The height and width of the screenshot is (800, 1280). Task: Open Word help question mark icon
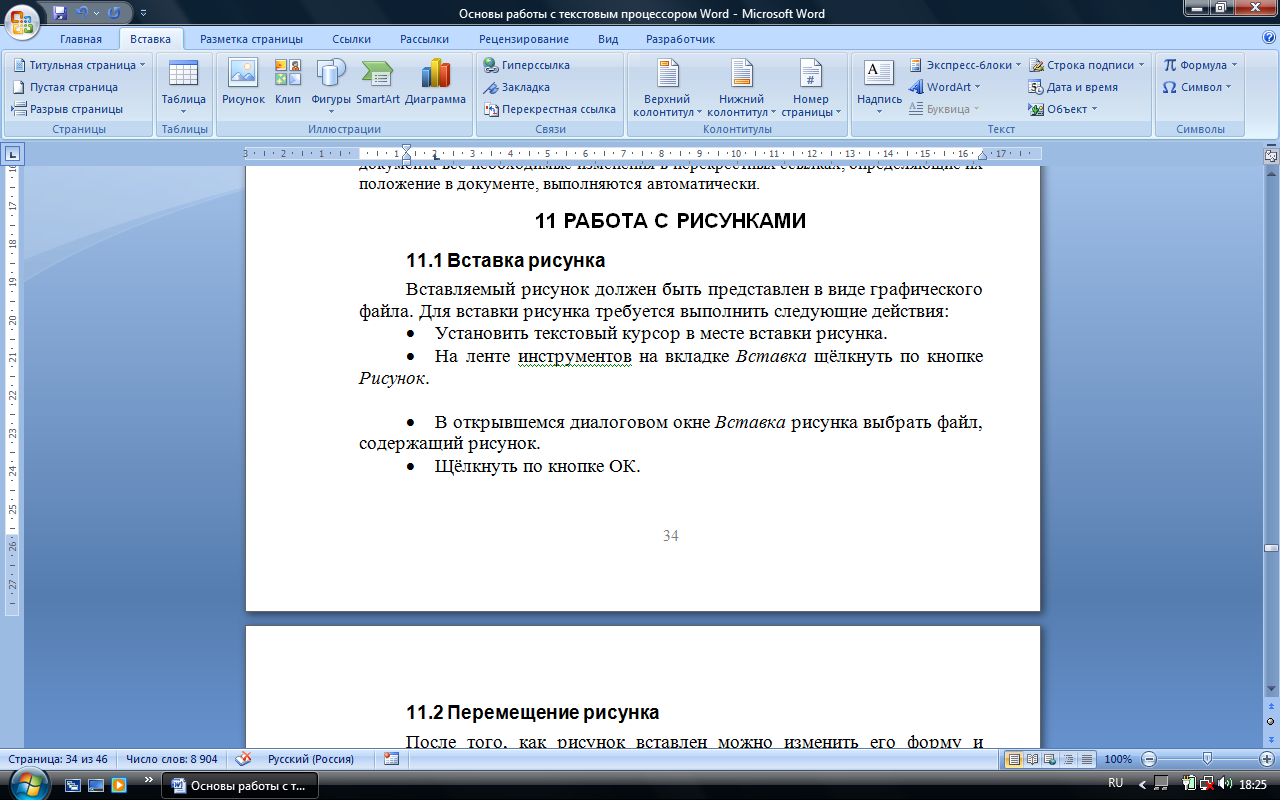(x=1268, y=39)
